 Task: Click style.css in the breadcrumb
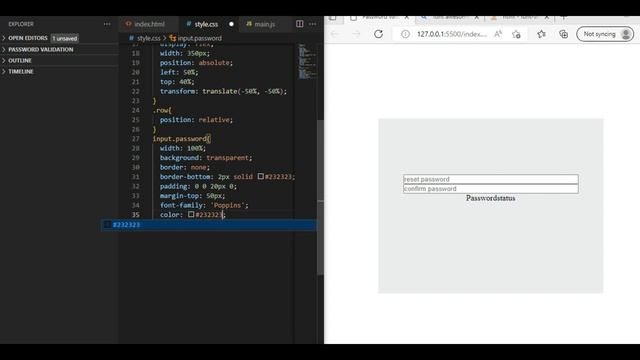148,38
